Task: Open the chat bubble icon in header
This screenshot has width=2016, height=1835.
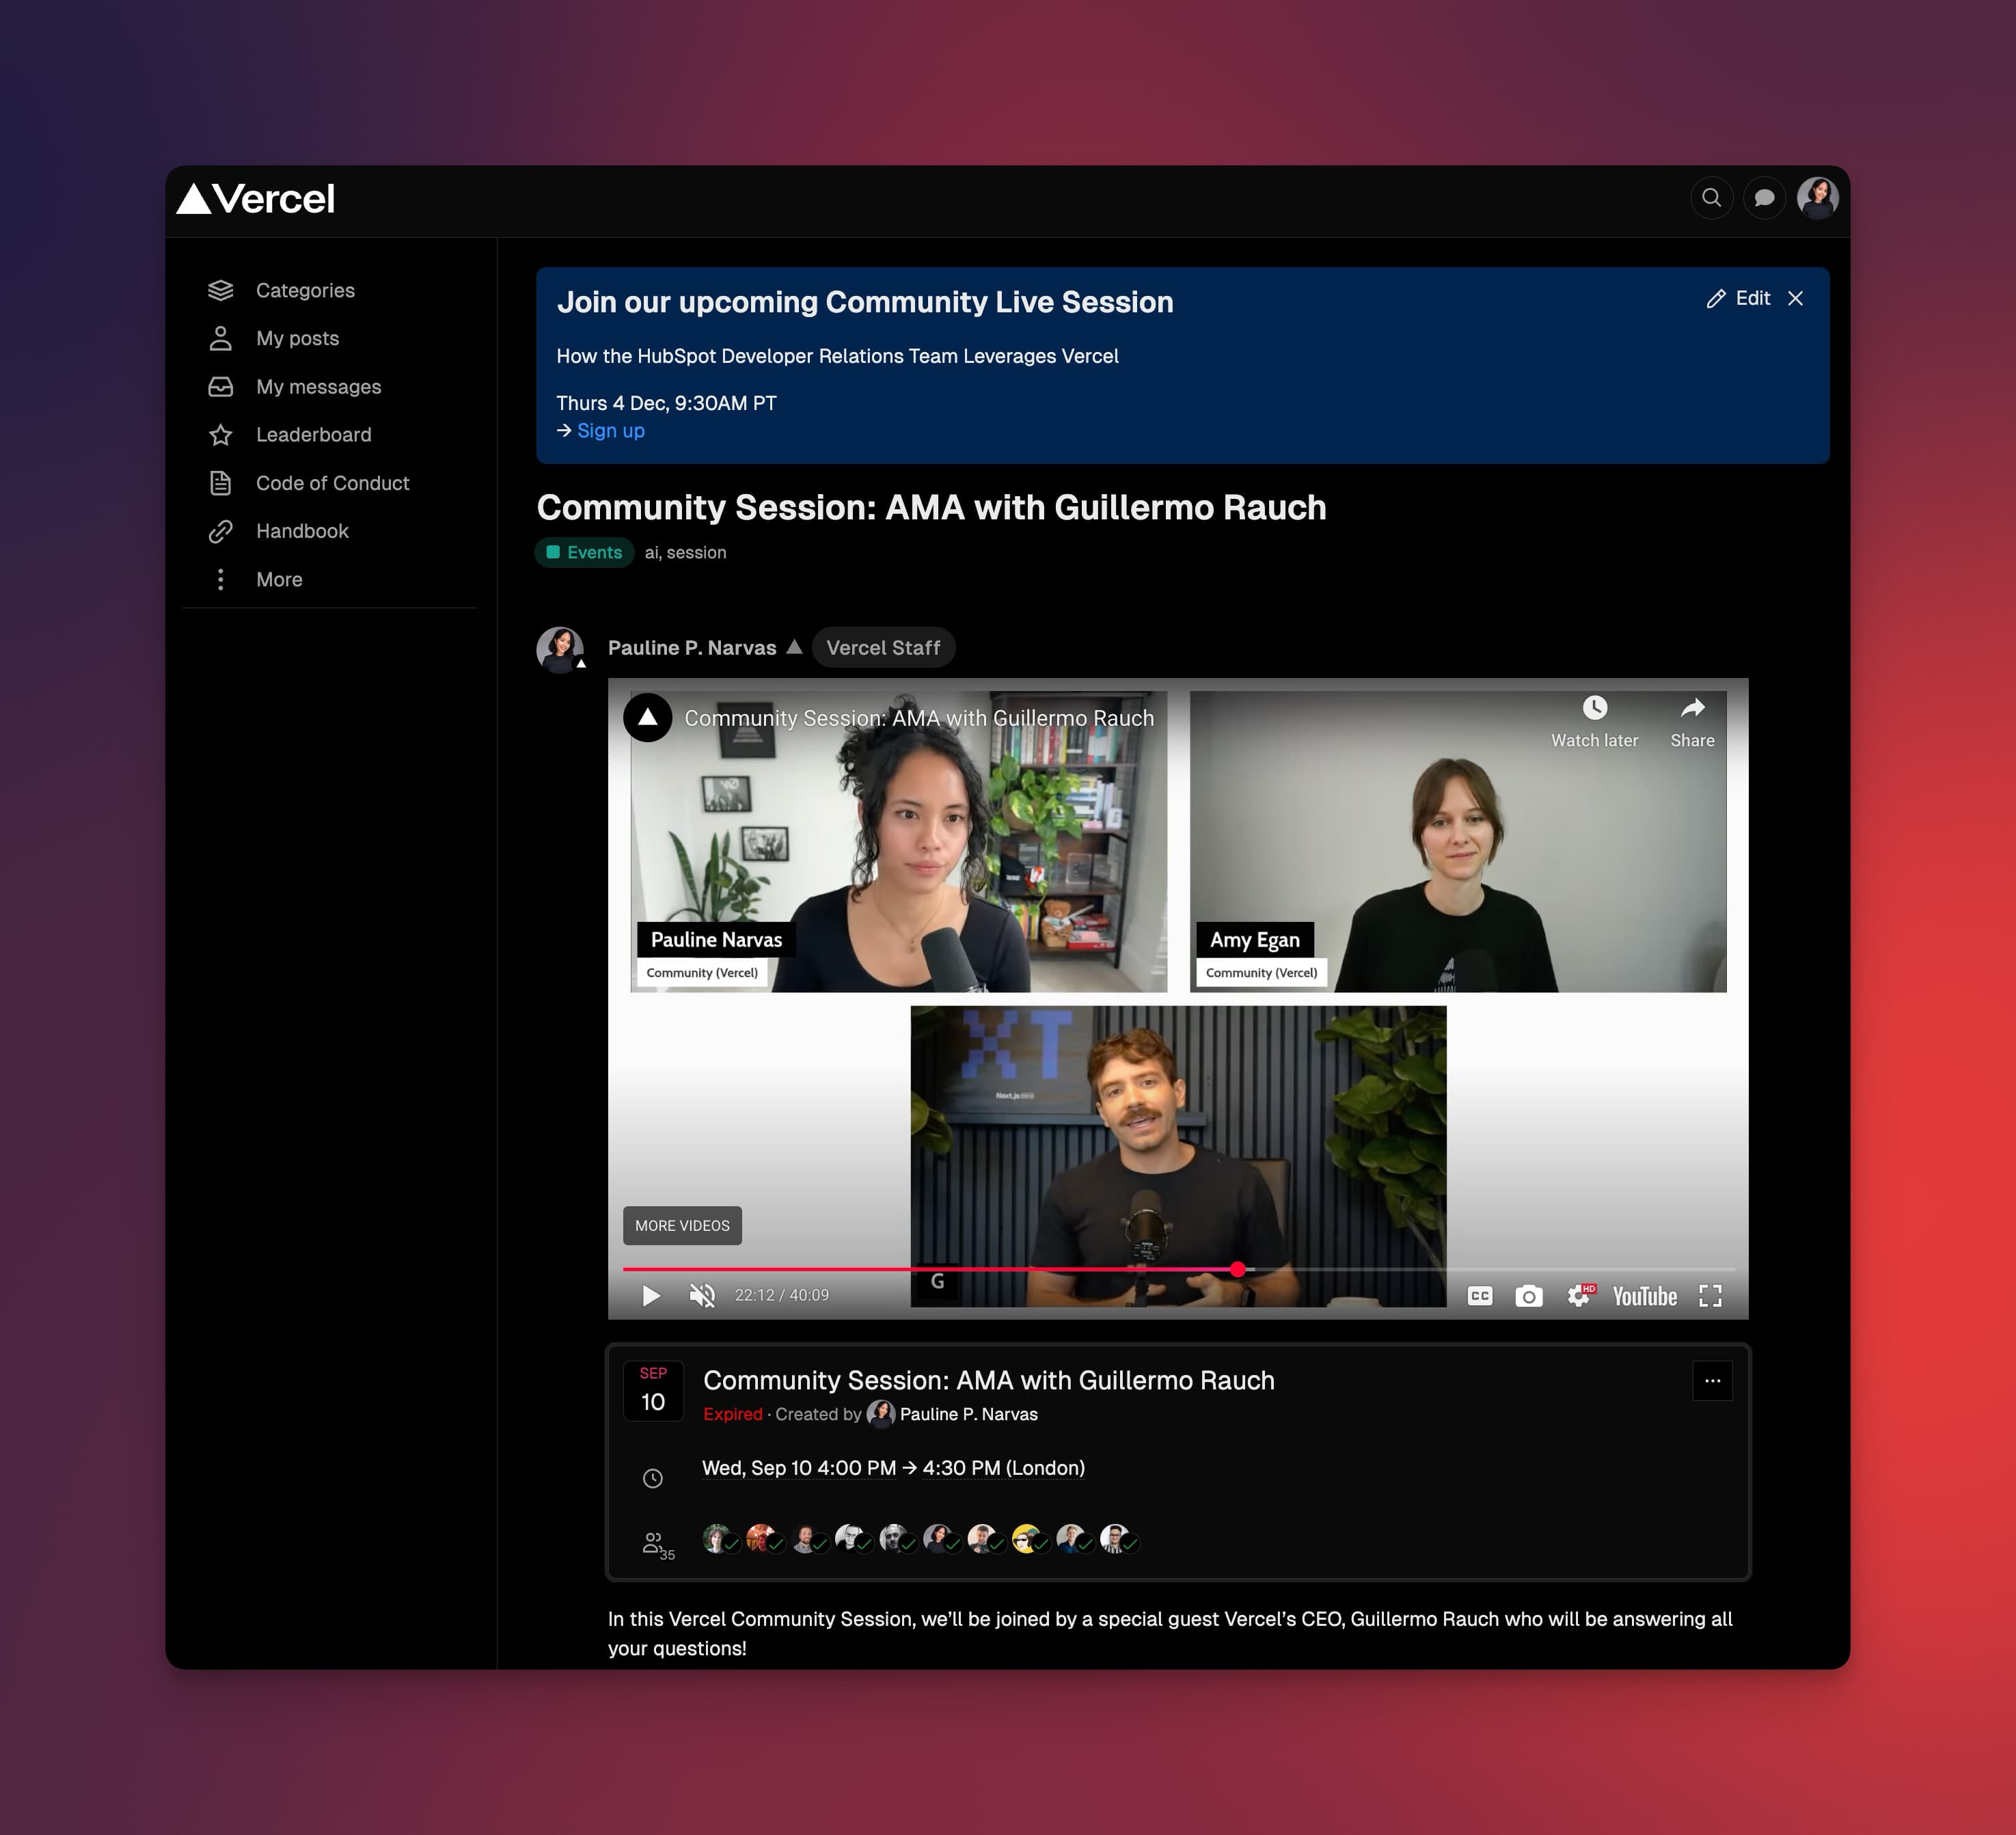Action: click(x=1764, y=198)
